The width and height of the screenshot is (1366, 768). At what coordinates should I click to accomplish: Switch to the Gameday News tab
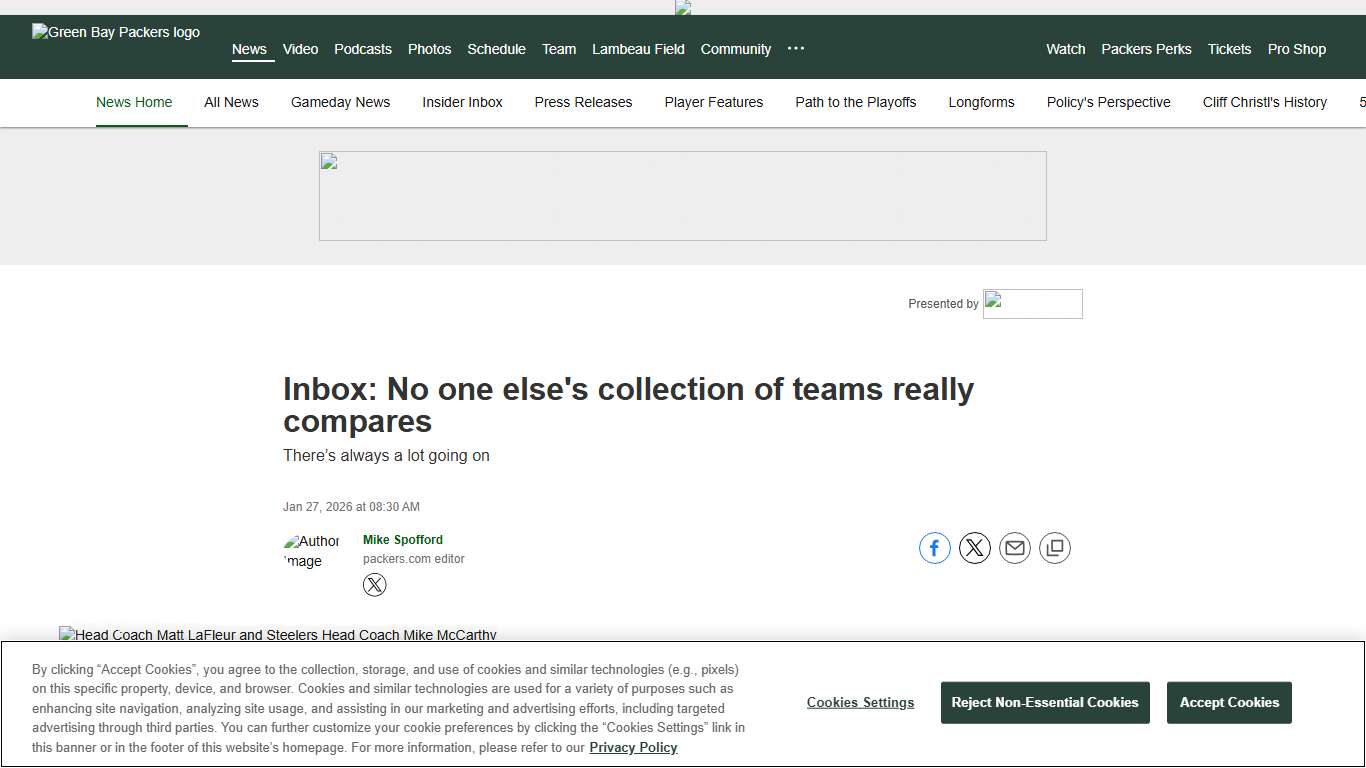(x=340, y=102)
